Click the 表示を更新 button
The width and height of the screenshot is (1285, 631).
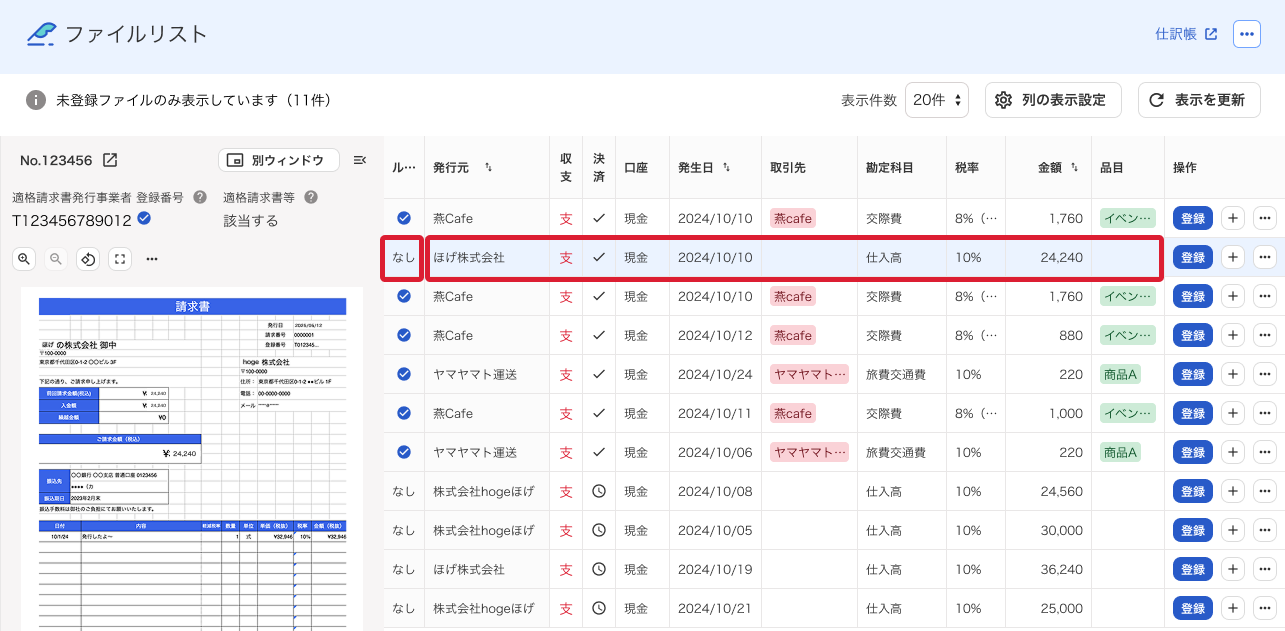point(1199,100)
